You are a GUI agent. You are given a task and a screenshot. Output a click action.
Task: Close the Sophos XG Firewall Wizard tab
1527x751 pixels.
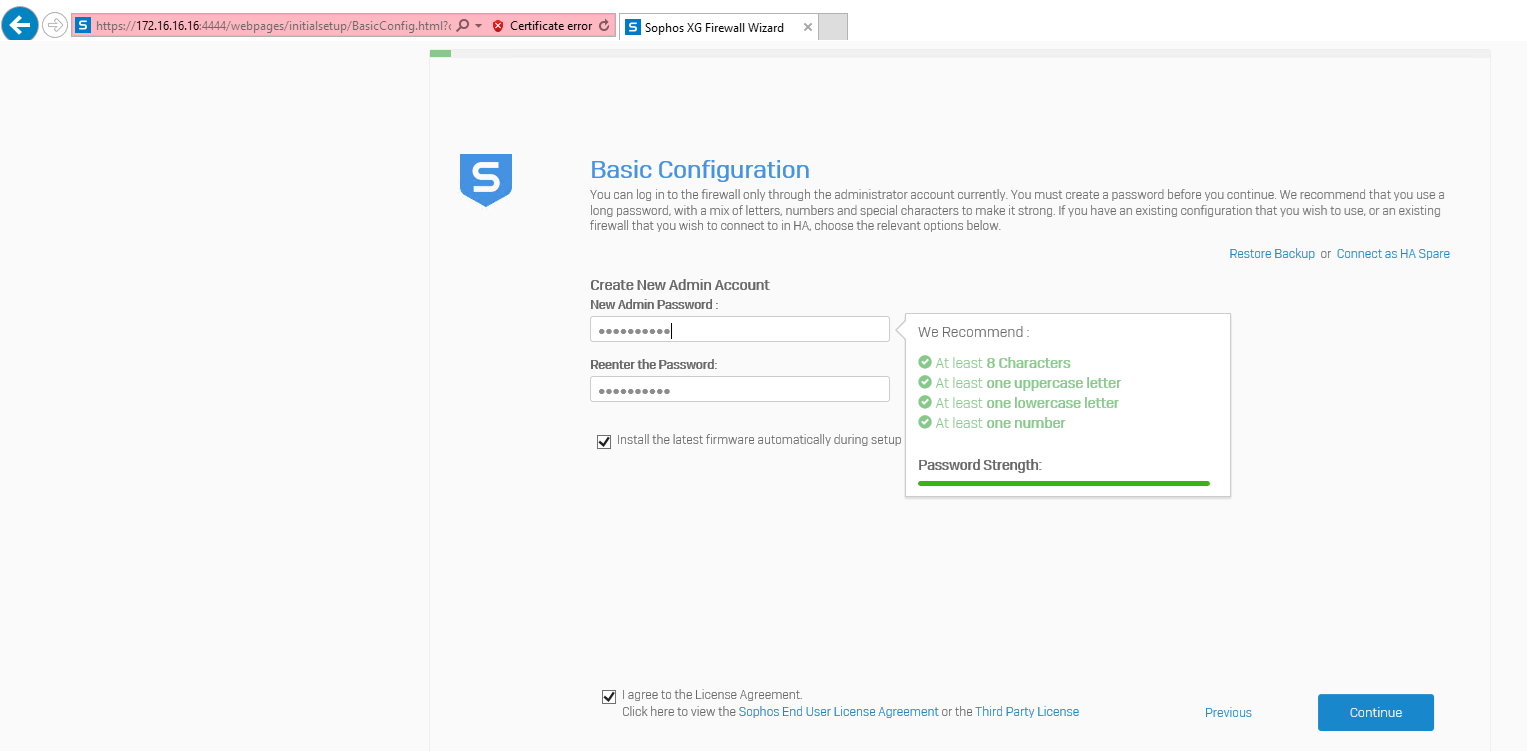point(808,27)
